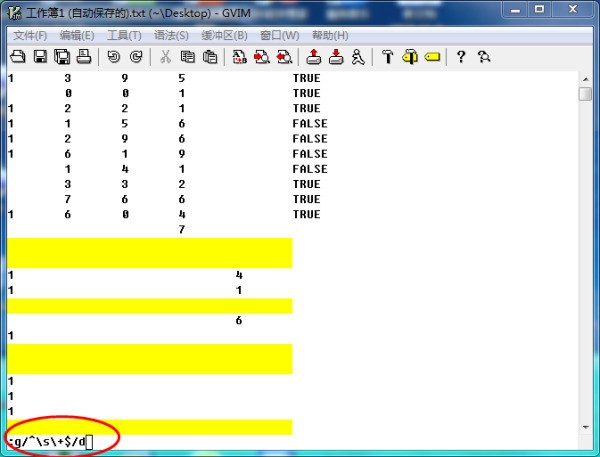Click the Help question mark icon
The image size is (600, 457).
(461, 57)
